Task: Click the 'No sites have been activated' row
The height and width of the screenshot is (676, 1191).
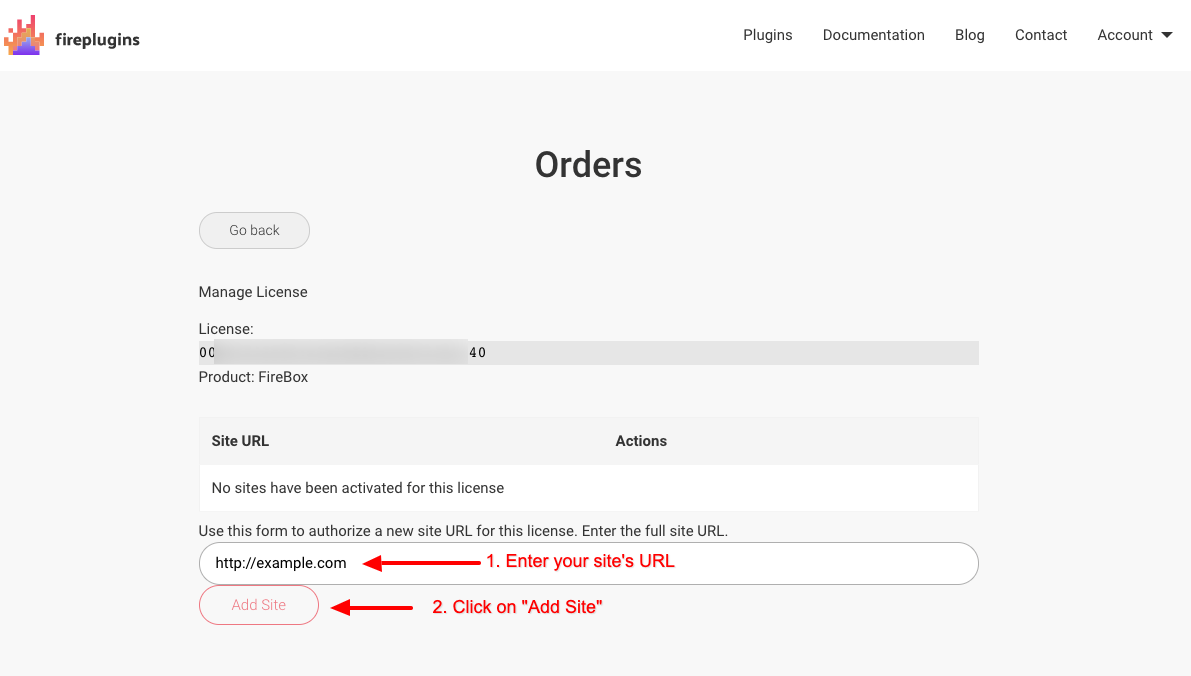Action: 589,488
